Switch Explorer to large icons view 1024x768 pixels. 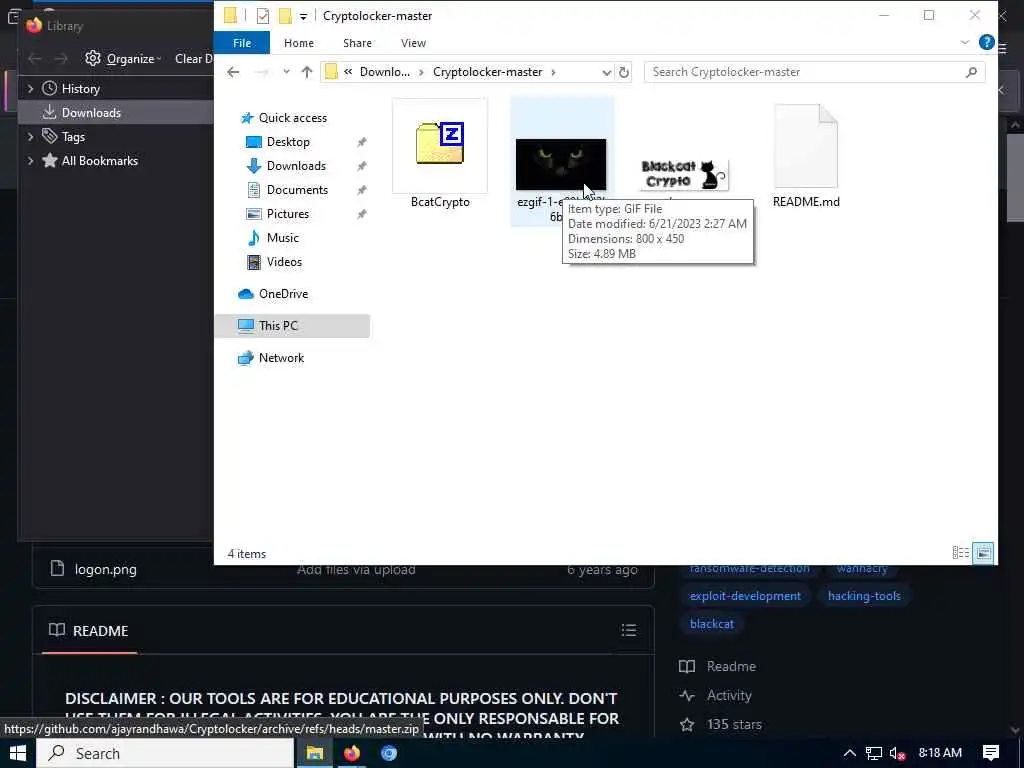(x=983, y=553)
